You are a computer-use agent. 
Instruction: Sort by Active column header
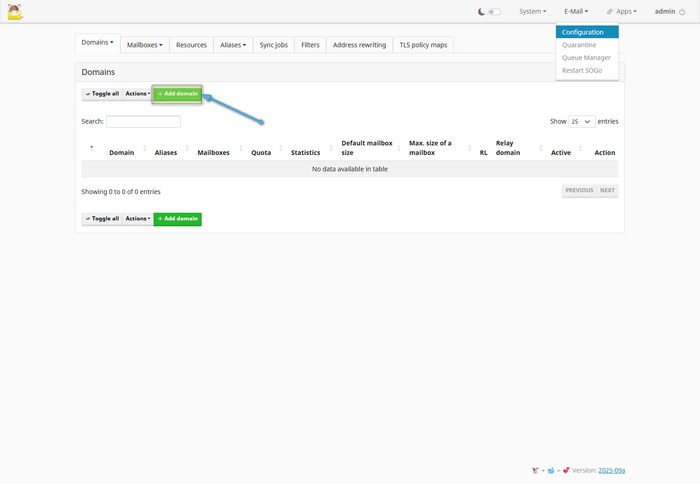pos(561,153)
